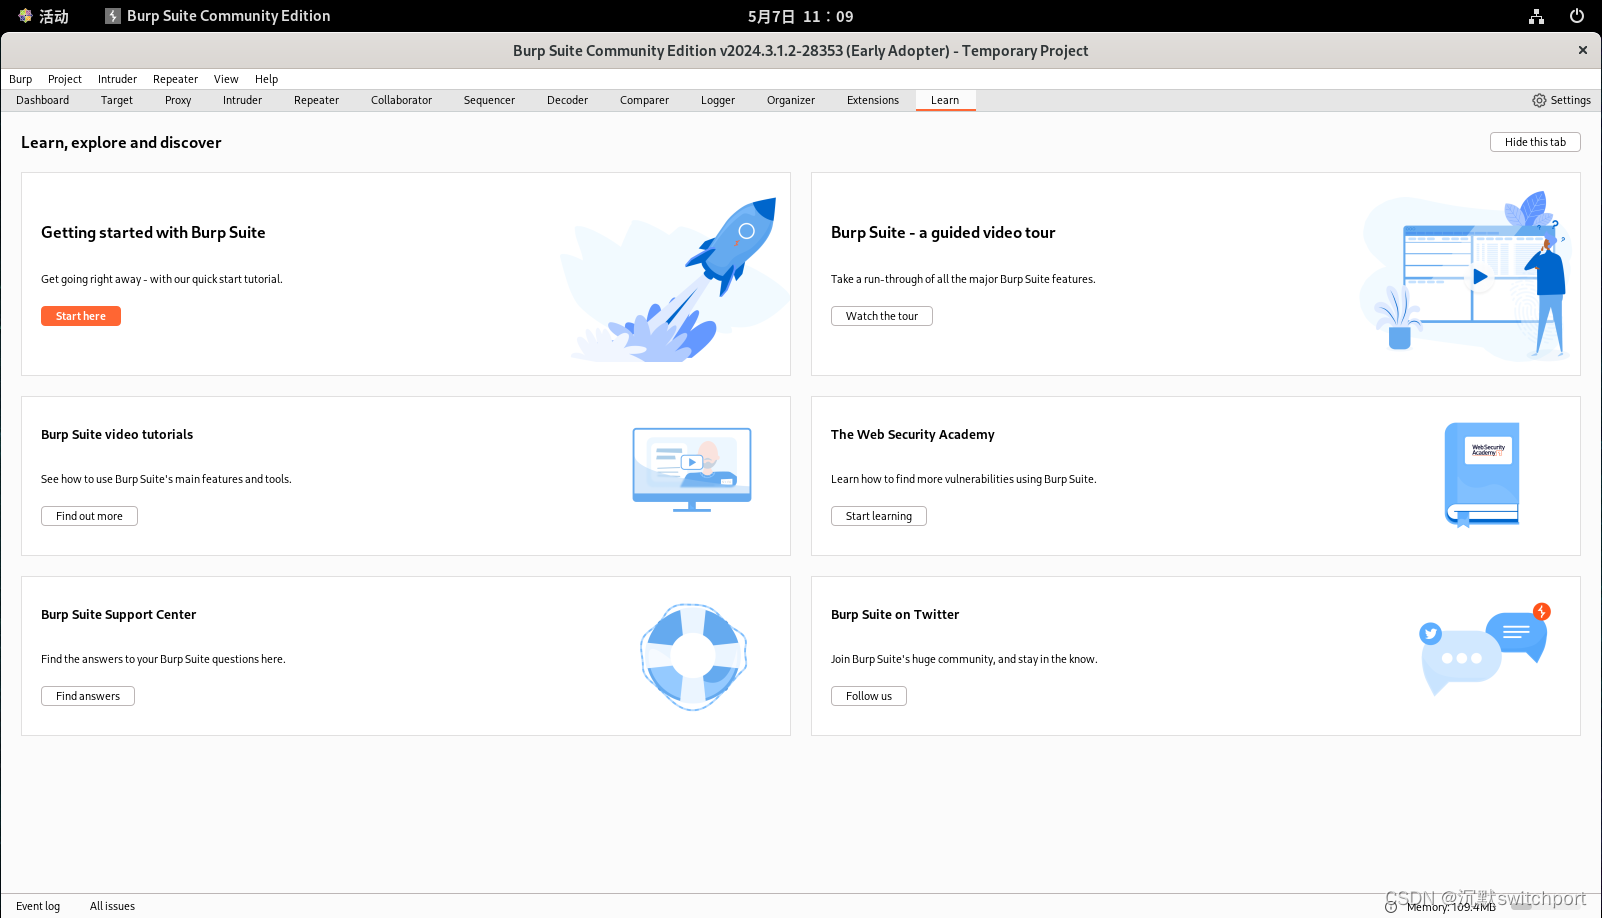Image resolution: width=1602 pixels, height=918 pixels.
Task: Click the 活动 Activities button in top bar
Action: [44, 16]
